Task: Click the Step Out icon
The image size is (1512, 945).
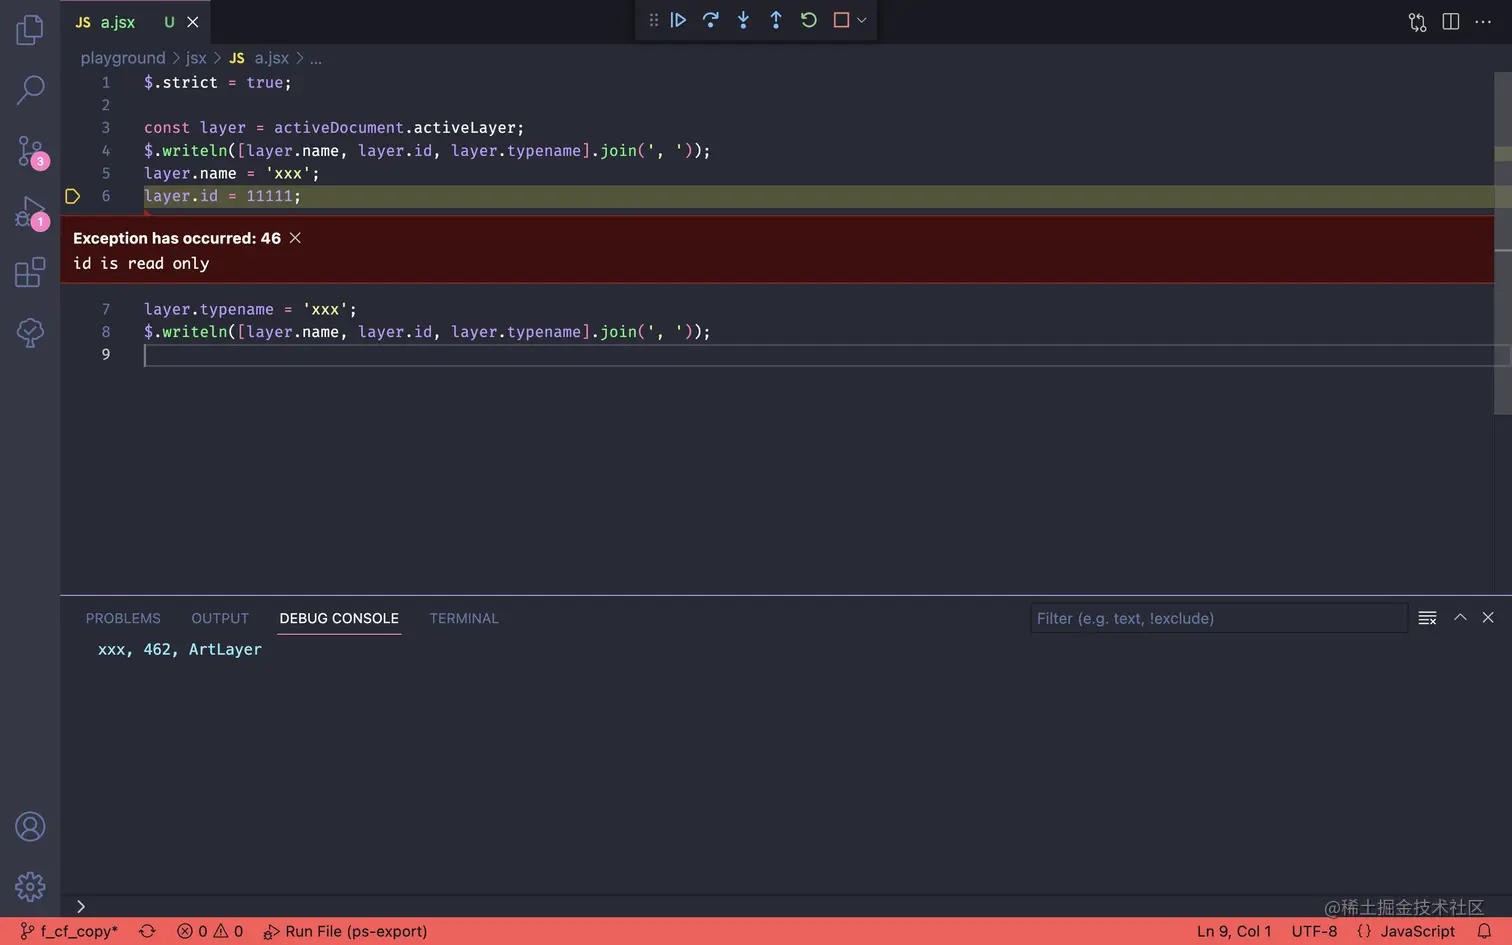Action: [776, 20]
